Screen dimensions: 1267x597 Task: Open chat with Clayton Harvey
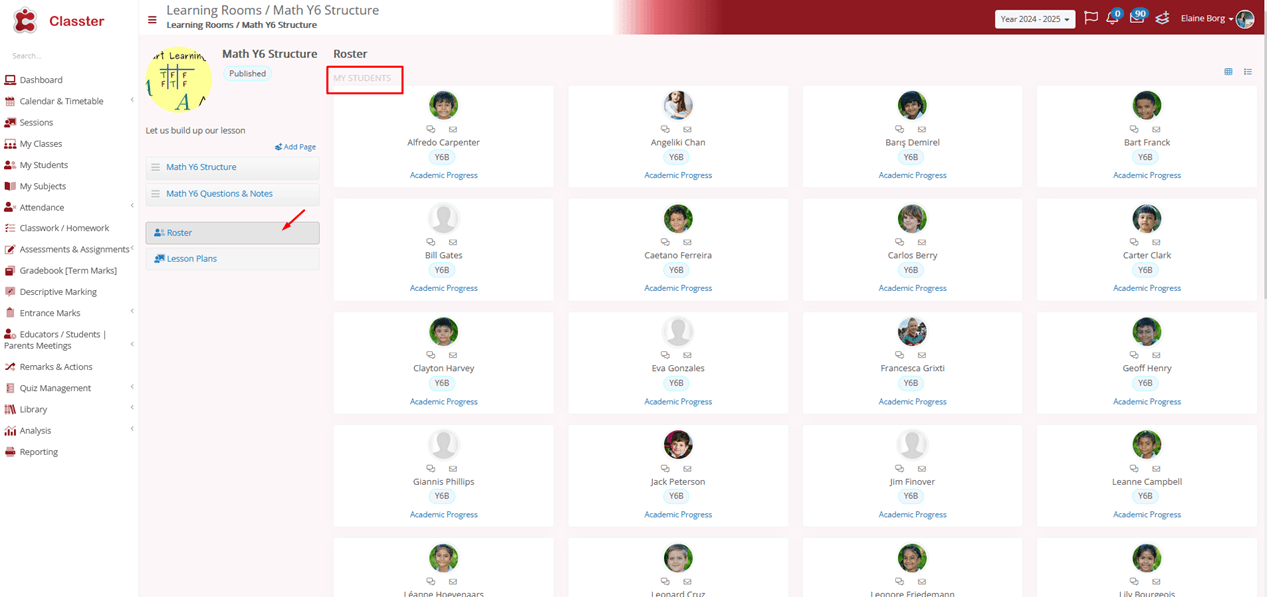tap(431, 355)
